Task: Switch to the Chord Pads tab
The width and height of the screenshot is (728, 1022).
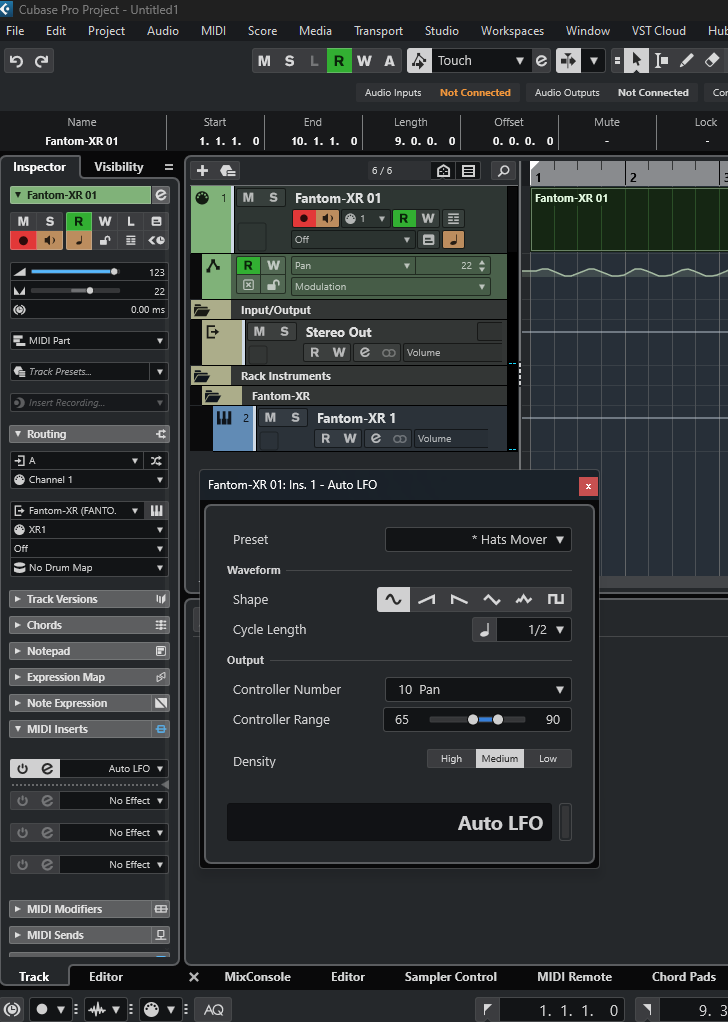Action: [x=684, y=976]
